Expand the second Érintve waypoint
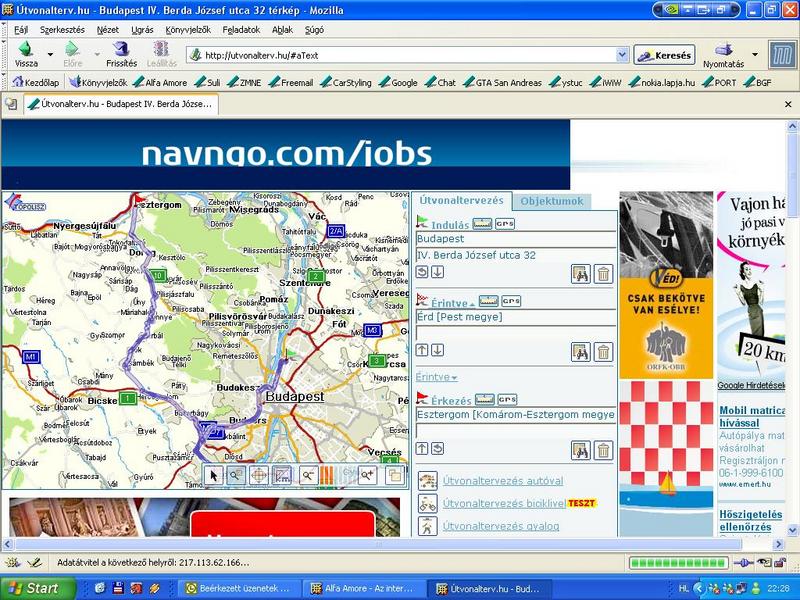This screenshot has height=600, width=800. [x=436, y=377]
